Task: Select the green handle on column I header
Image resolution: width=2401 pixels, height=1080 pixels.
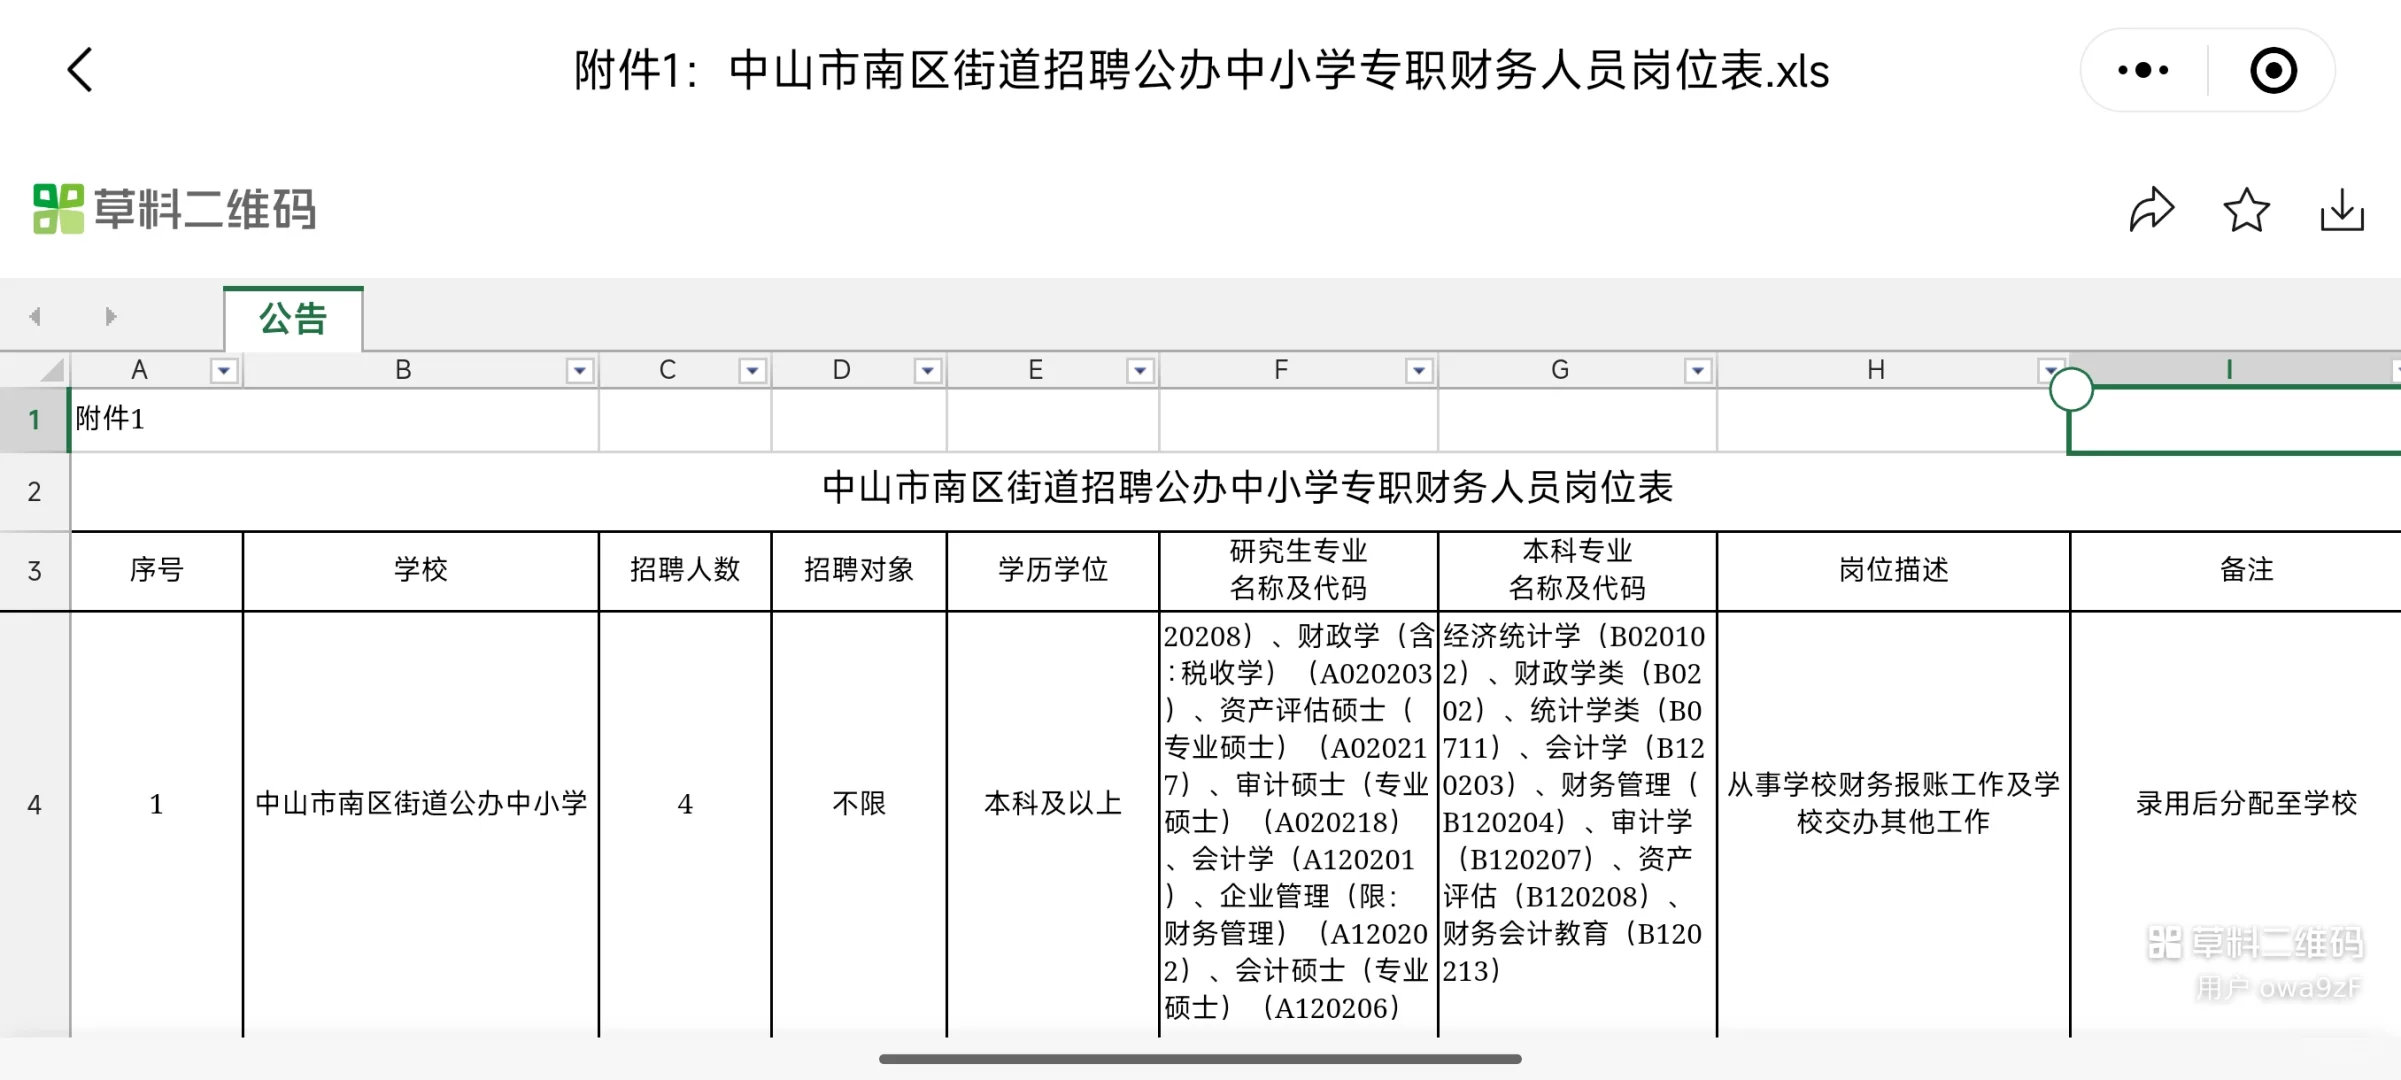Action: click(x=2070, y=389)
